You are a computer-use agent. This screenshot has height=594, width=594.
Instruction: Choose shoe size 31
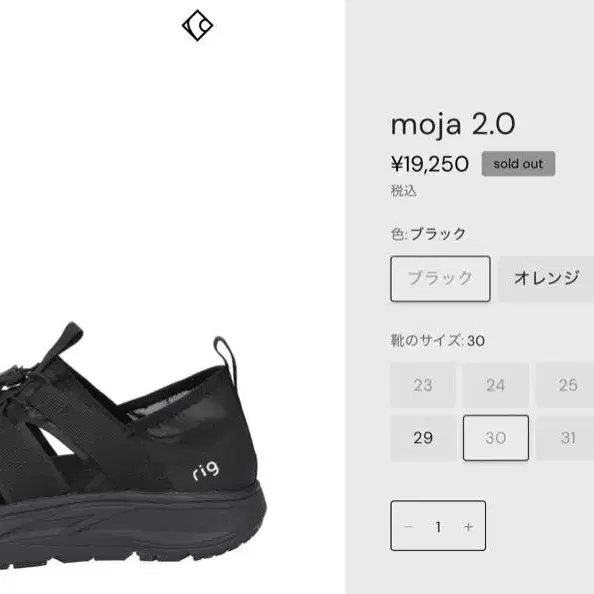(x=565, y=438)
